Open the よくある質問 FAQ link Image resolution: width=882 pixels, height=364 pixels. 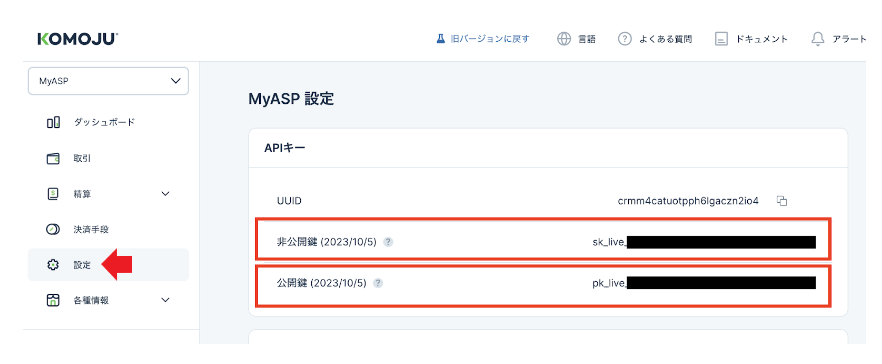(x=655, y=39)
